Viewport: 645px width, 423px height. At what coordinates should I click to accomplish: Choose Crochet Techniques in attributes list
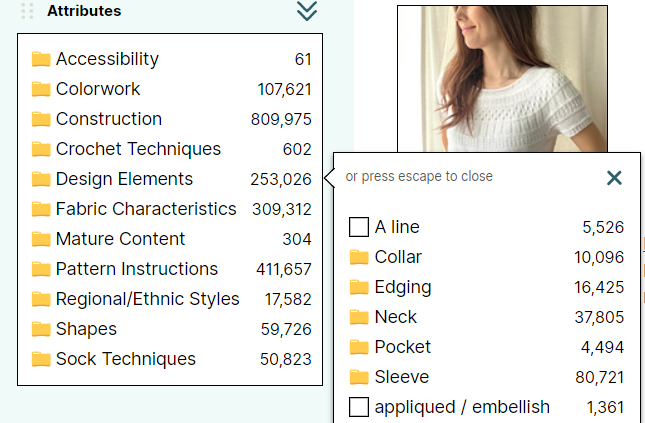[138, 149]
